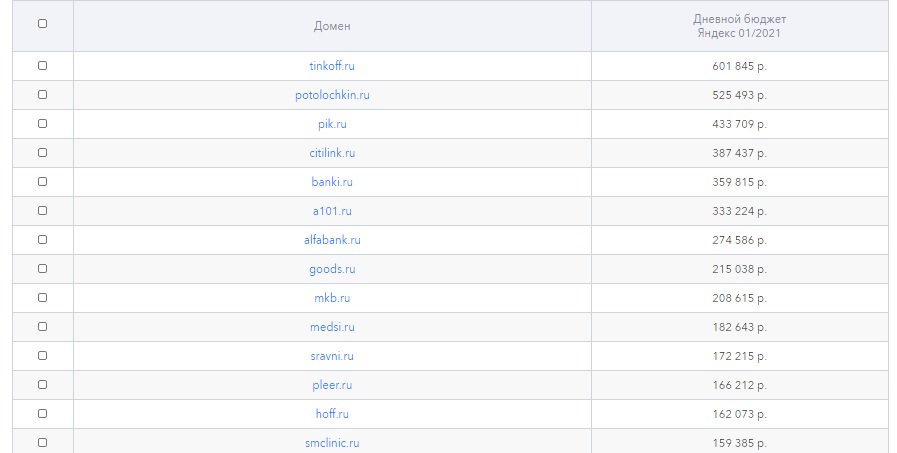Select the 162 073 р. cell
The image size is (897, 453).
tap(739, 414)
